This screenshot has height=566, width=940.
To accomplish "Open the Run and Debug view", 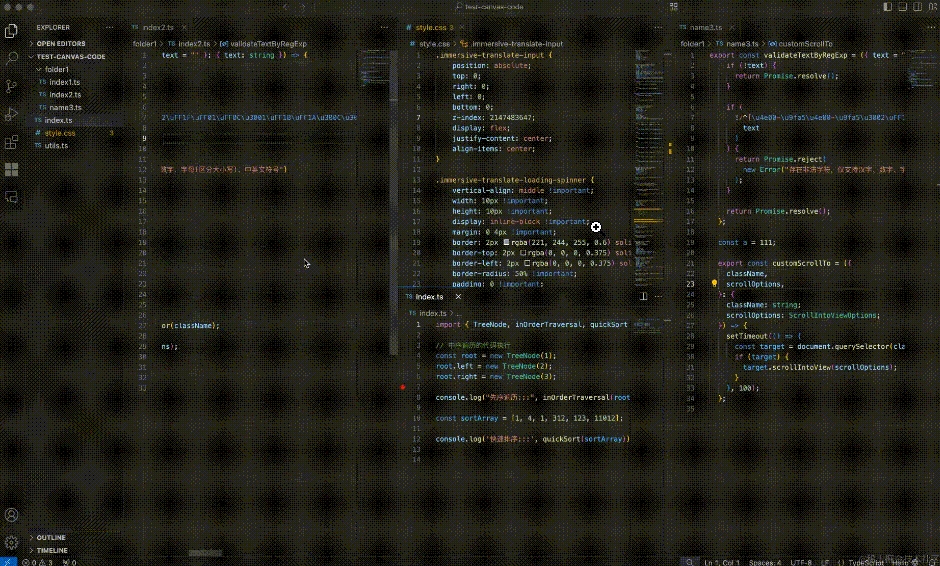I will point(11,114).
